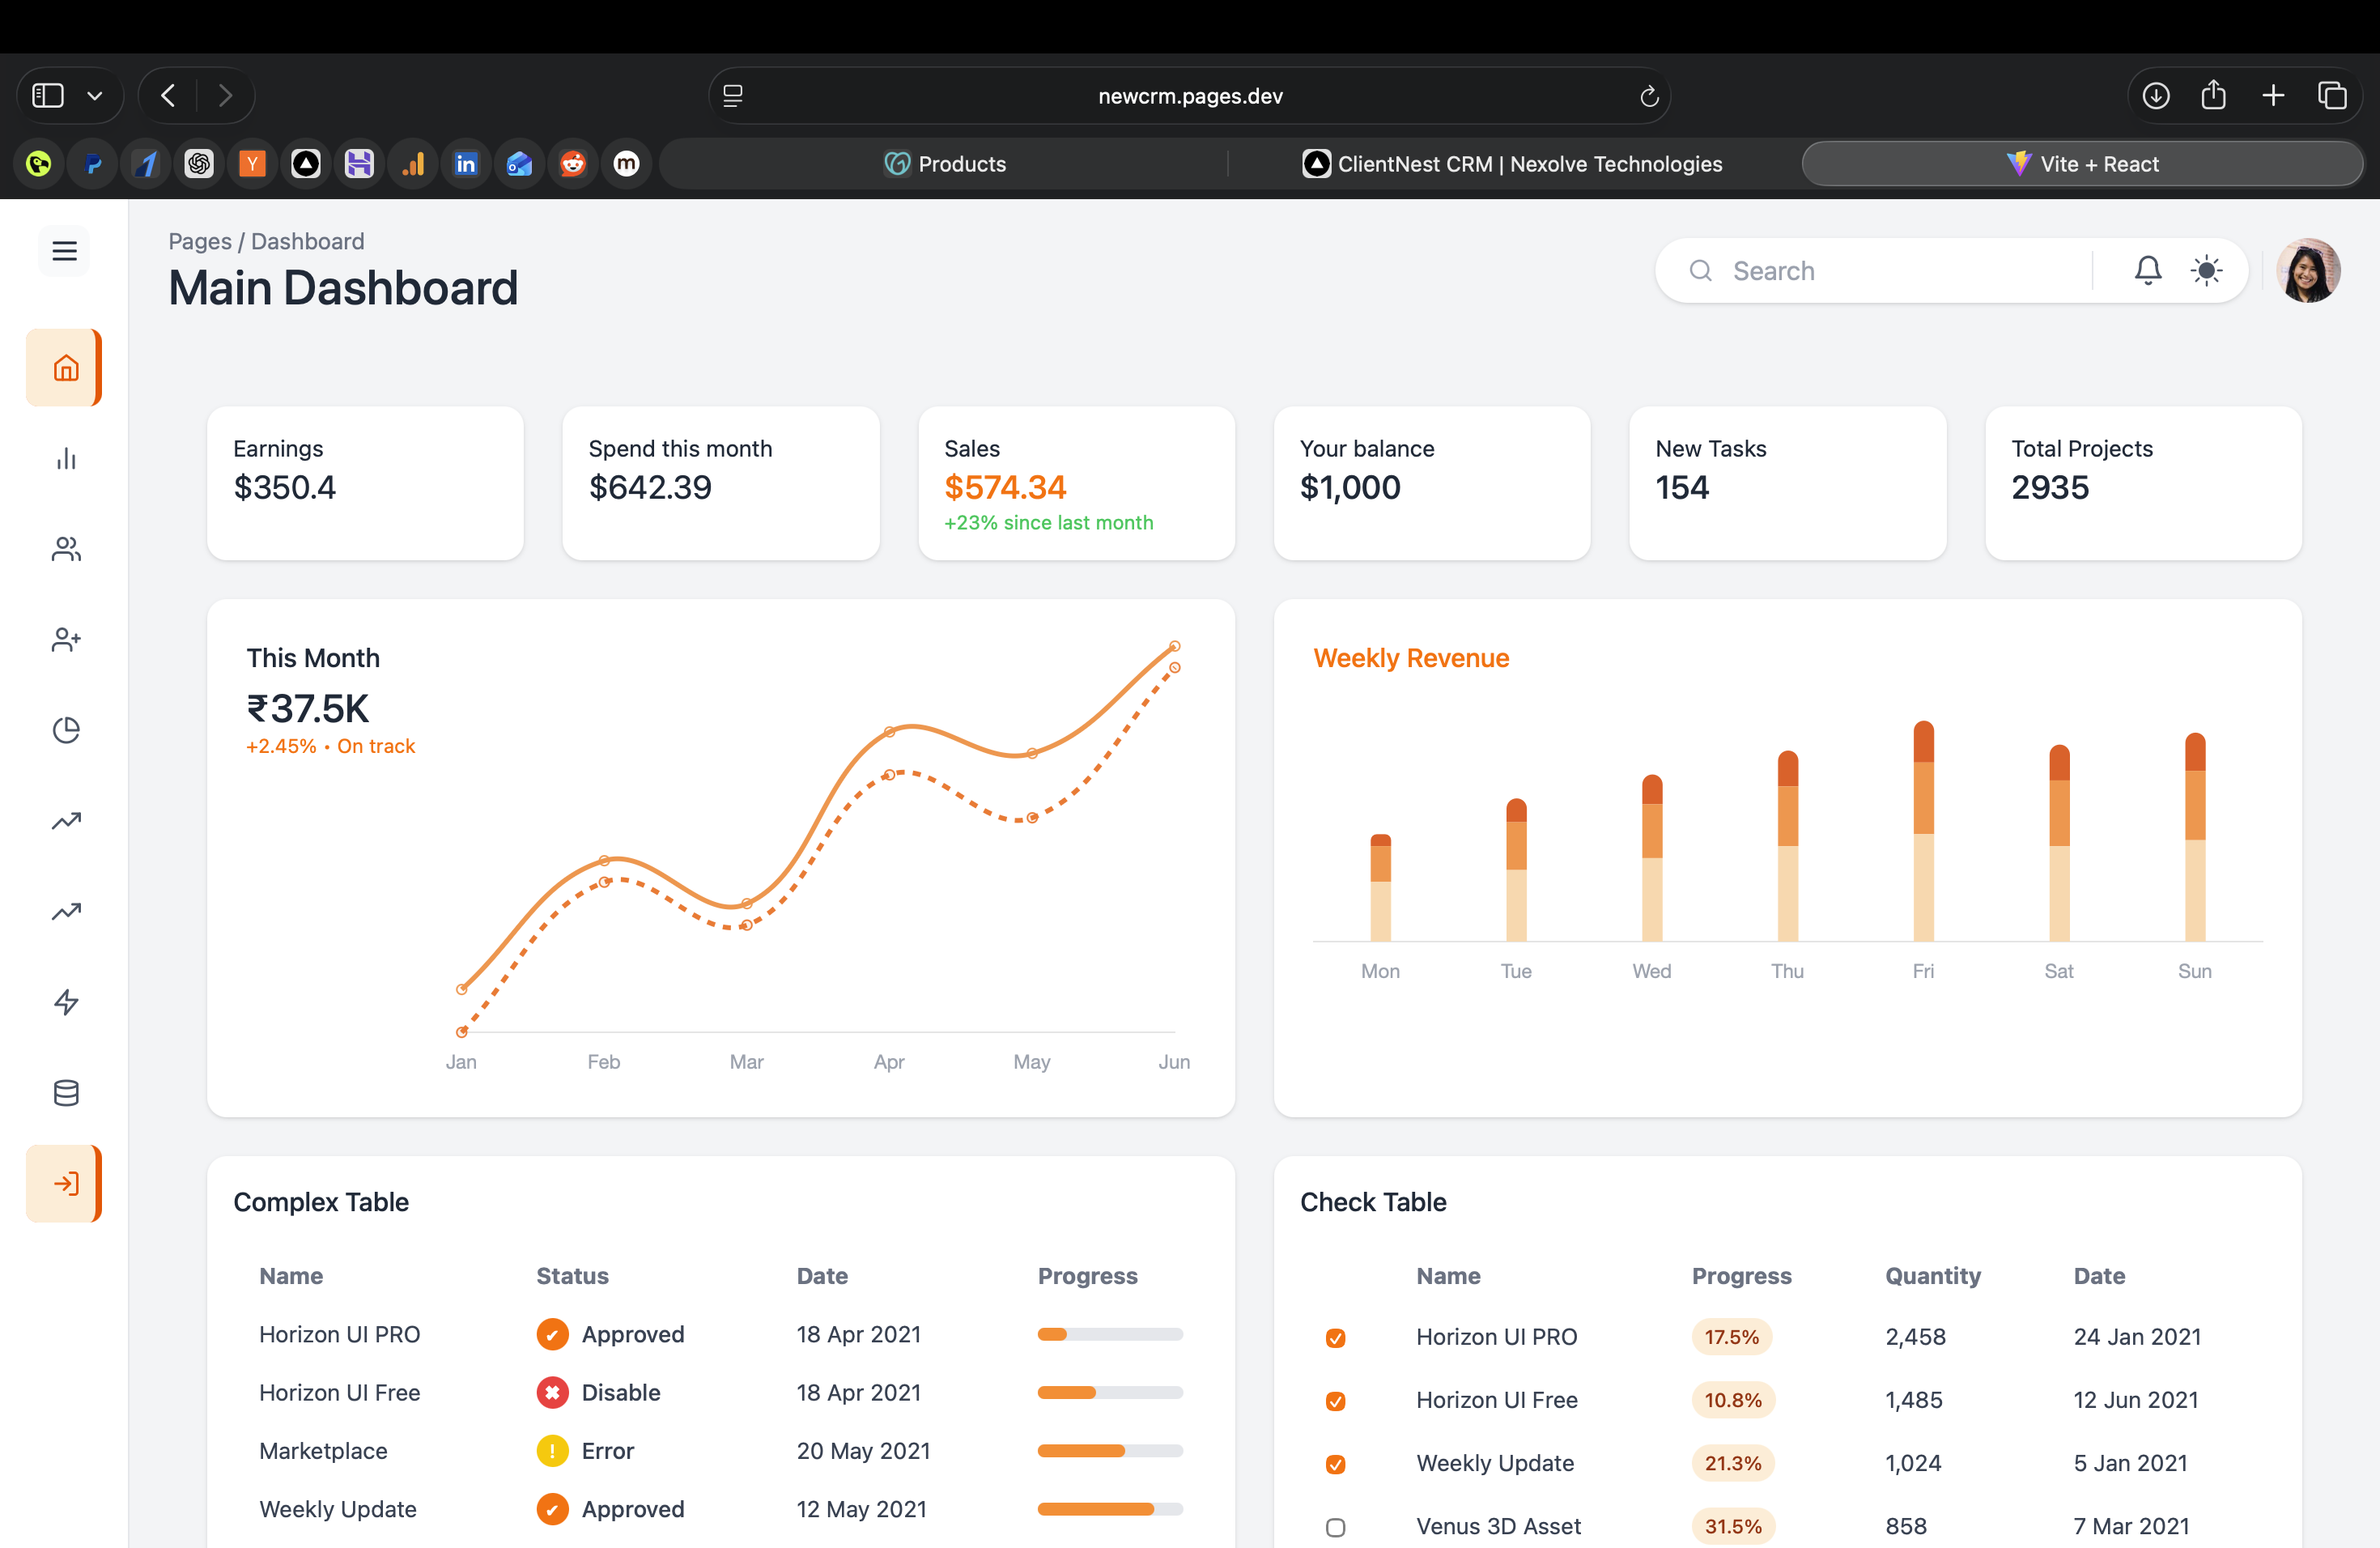Image resolution: width=2380 pixels, height=1548 pixels.
Task: Open the pie chart reports sidebar icon
Action: tap(64, 730)
